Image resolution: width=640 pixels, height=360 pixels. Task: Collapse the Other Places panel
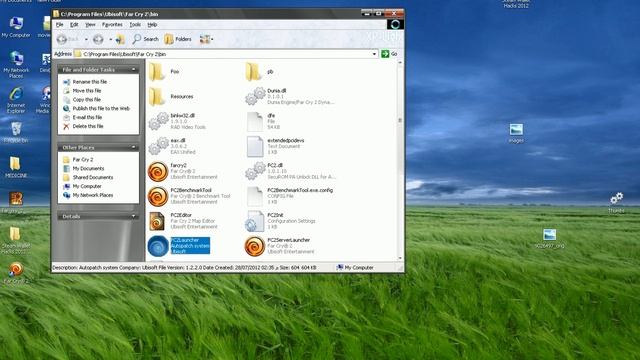tap(133, 147)
